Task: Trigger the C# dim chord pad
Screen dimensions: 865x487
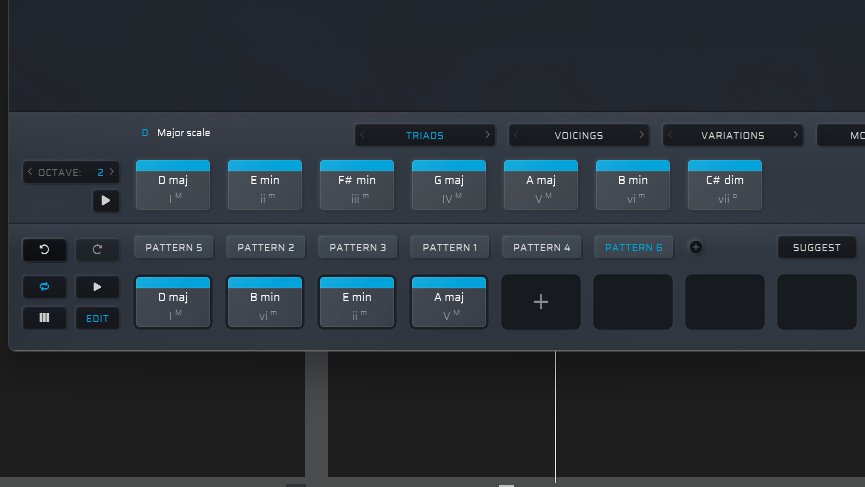Action: point(725,185)
